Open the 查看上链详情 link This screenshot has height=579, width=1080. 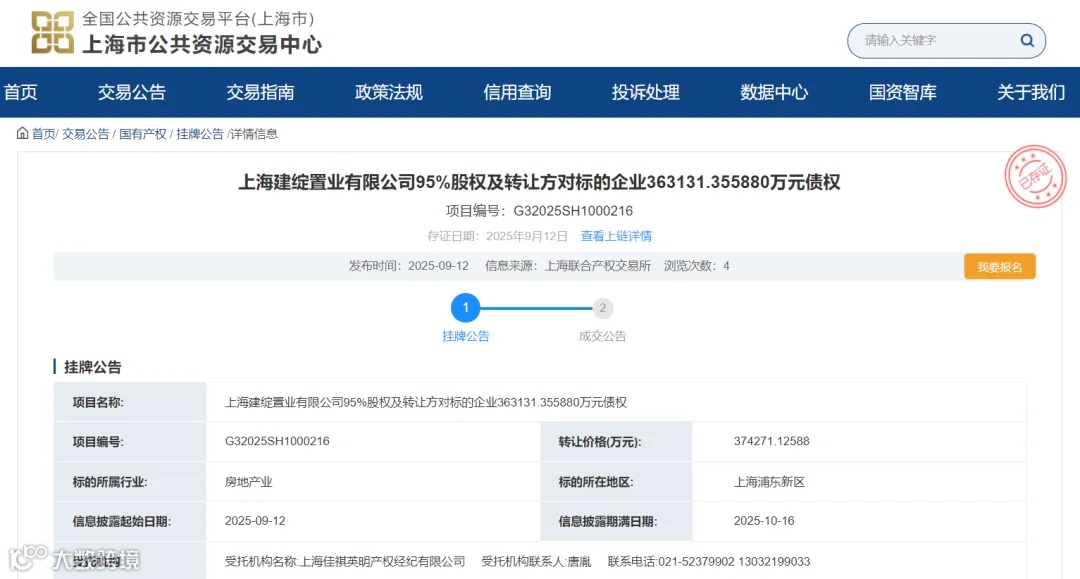coord(616,236)
